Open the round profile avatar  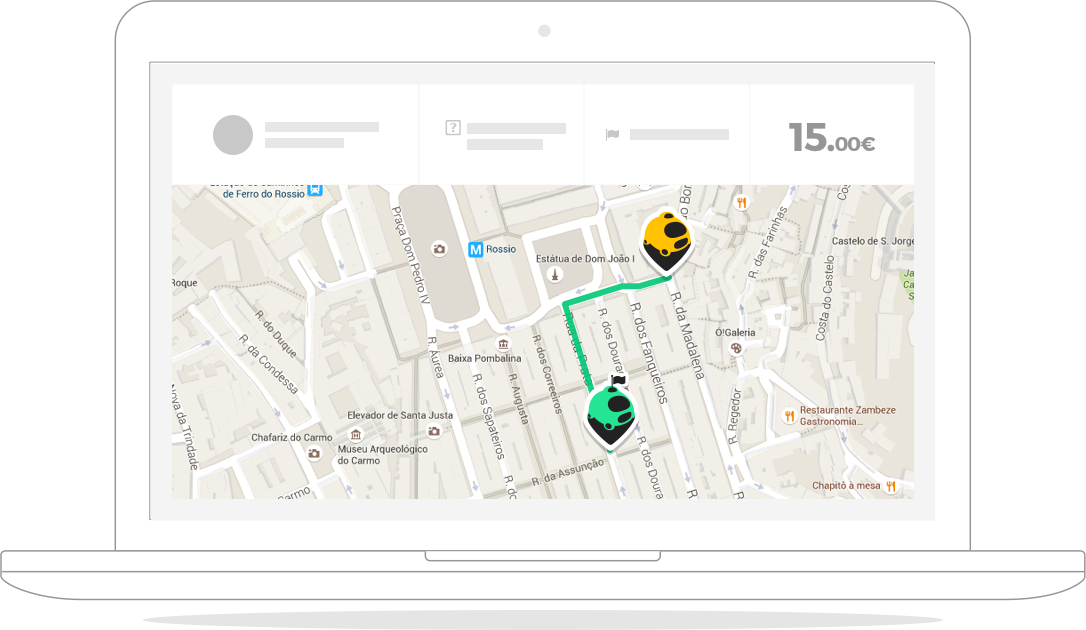click(x=233, y=135)
